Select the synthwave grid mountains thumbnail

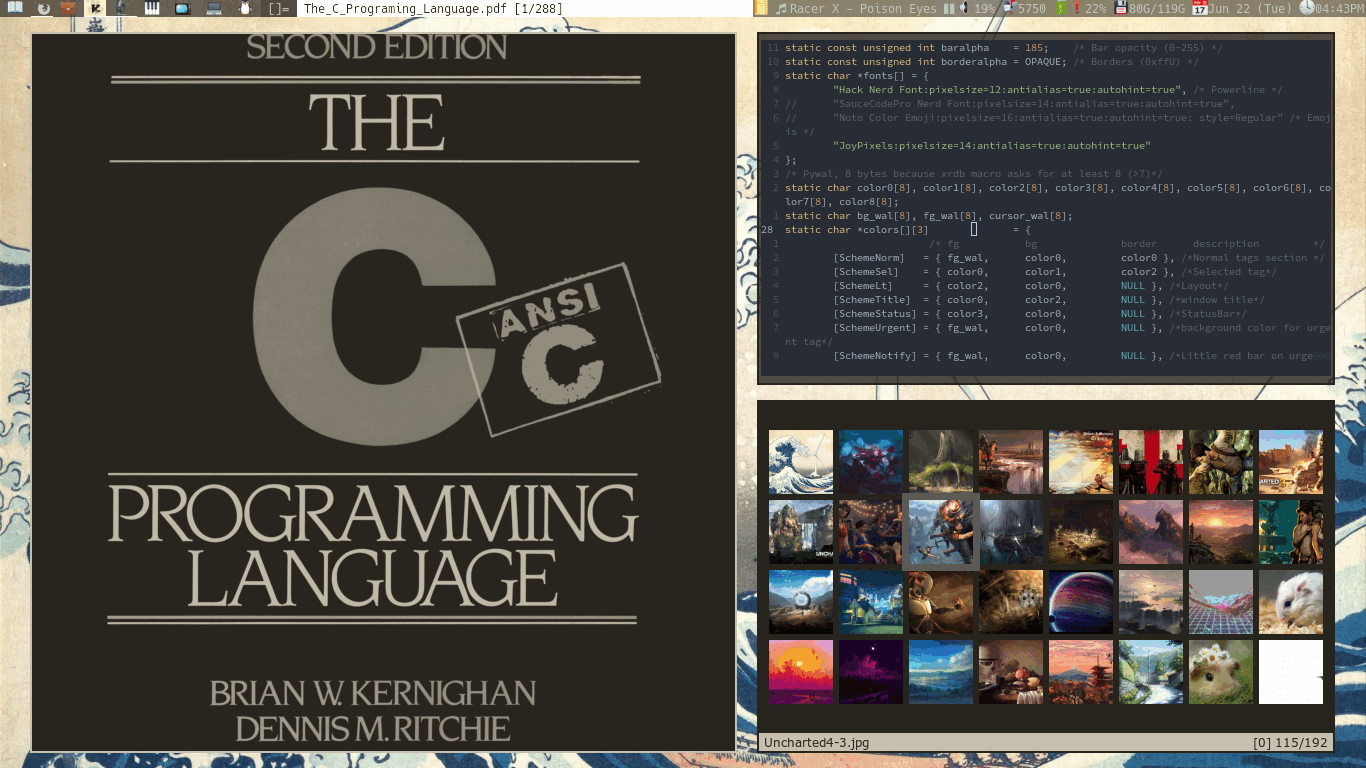point(1221,602)
